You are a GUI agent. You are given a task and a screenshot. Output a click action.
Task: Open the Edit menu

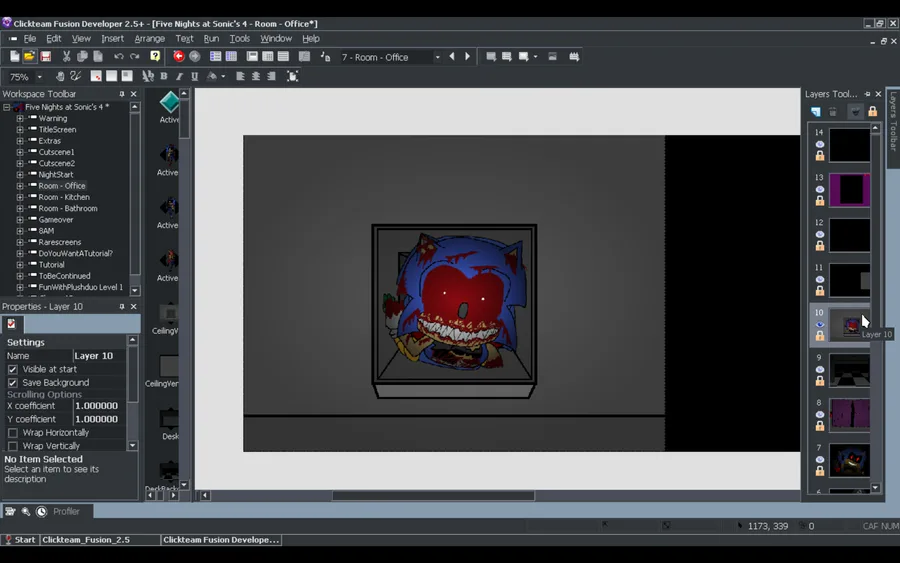53,38
